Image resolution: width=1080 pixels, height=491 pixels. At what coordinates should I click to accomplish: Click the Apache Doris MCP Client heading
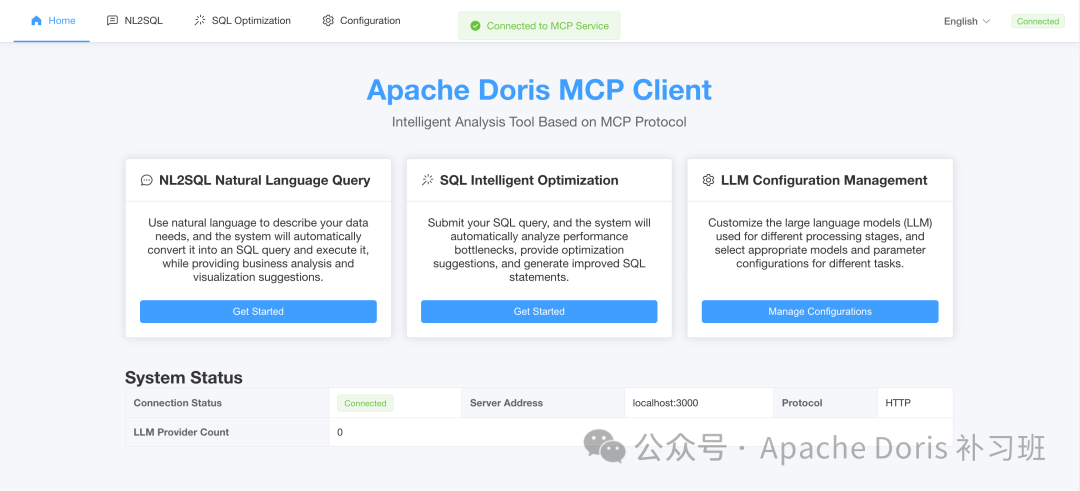[x=539, y=90]
